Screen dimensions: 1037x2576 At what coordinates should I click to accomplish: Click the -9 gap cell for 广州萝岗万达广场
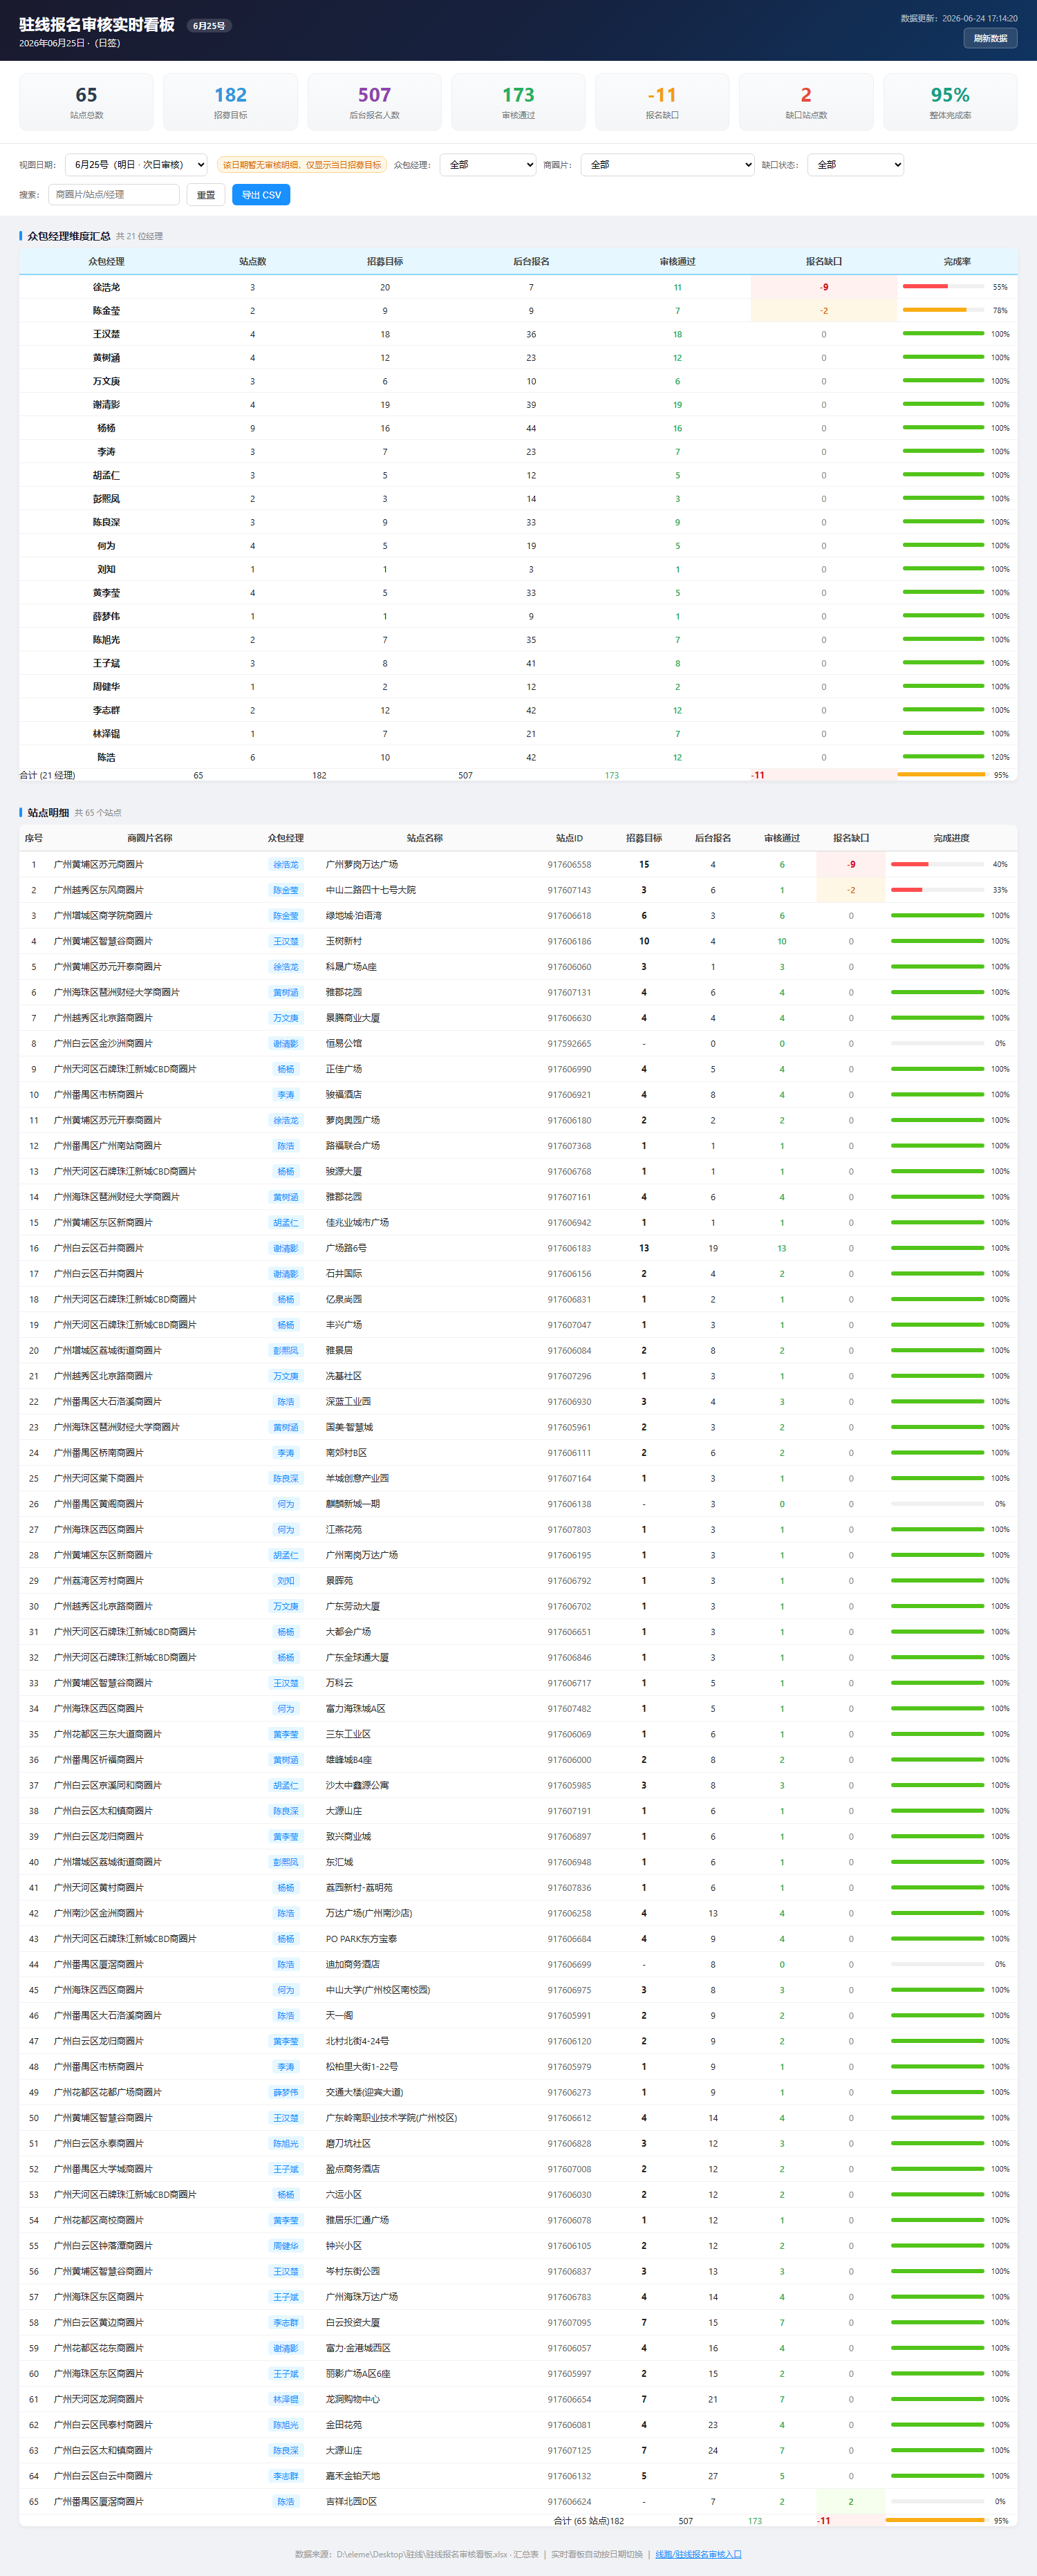(851, 865)
